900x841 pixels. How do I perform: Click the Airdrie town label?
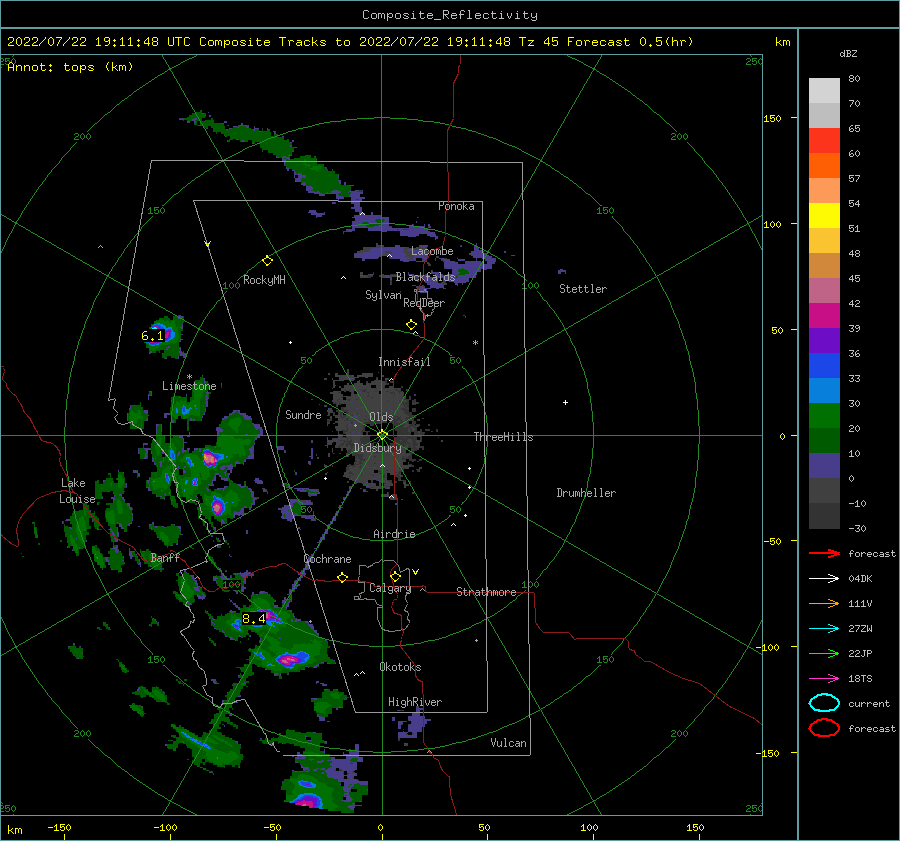(x=394, y=534)
